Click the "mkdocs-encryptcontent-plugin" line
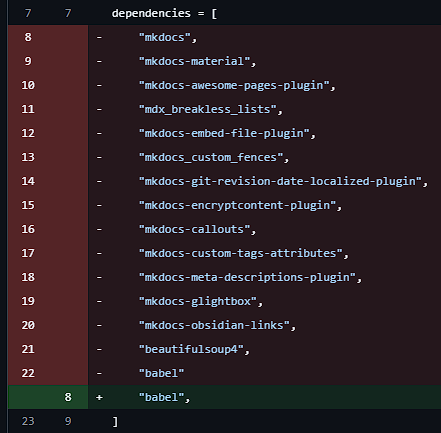The image size is (441, 433). pyautogui.click(x=240, y=205)
